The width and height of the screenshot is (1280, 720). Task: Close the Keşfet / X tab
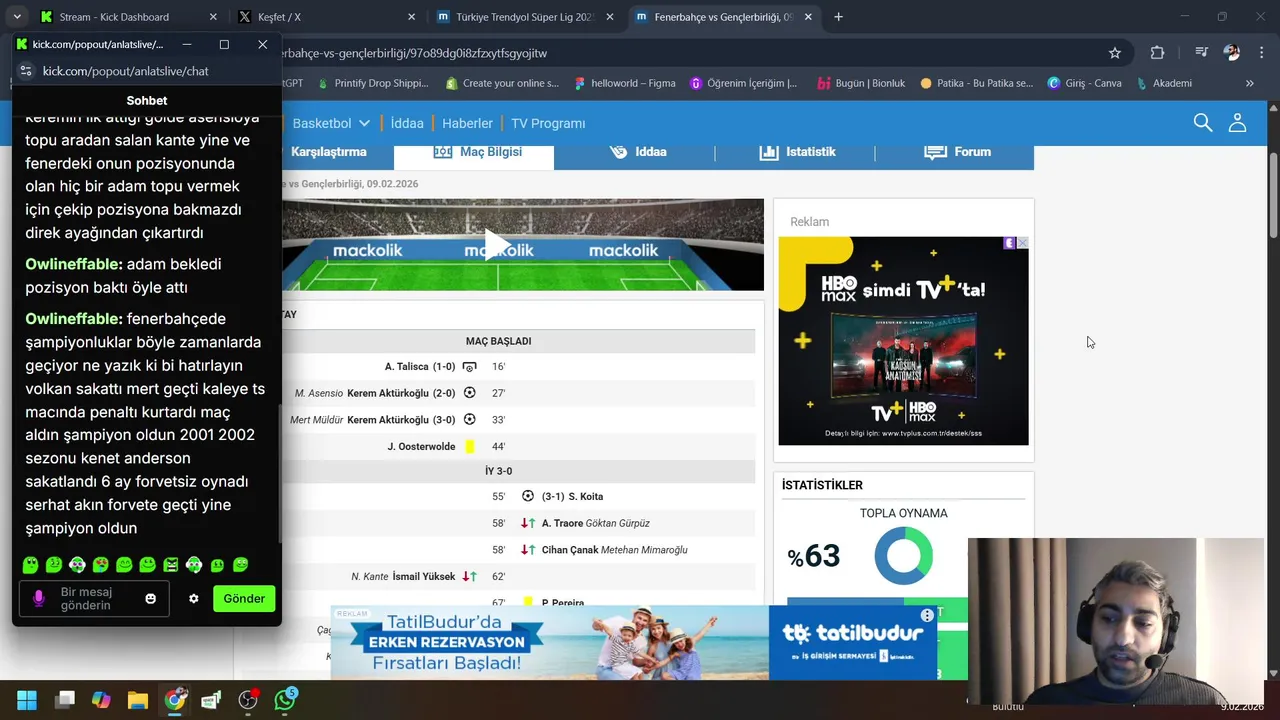click(411, 17)
